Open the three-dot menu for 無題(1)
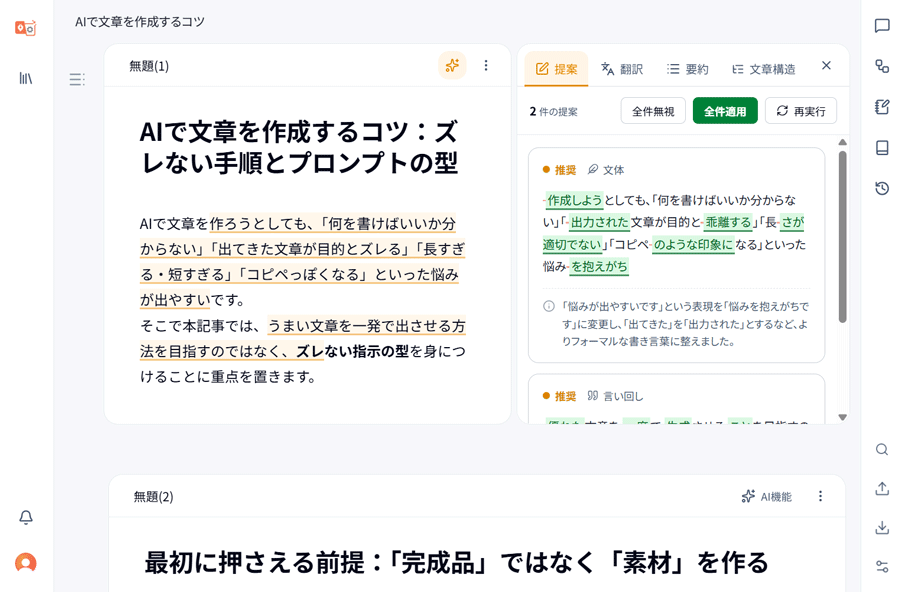The width and height of the screenshot is (900, 592). [486, 65]
